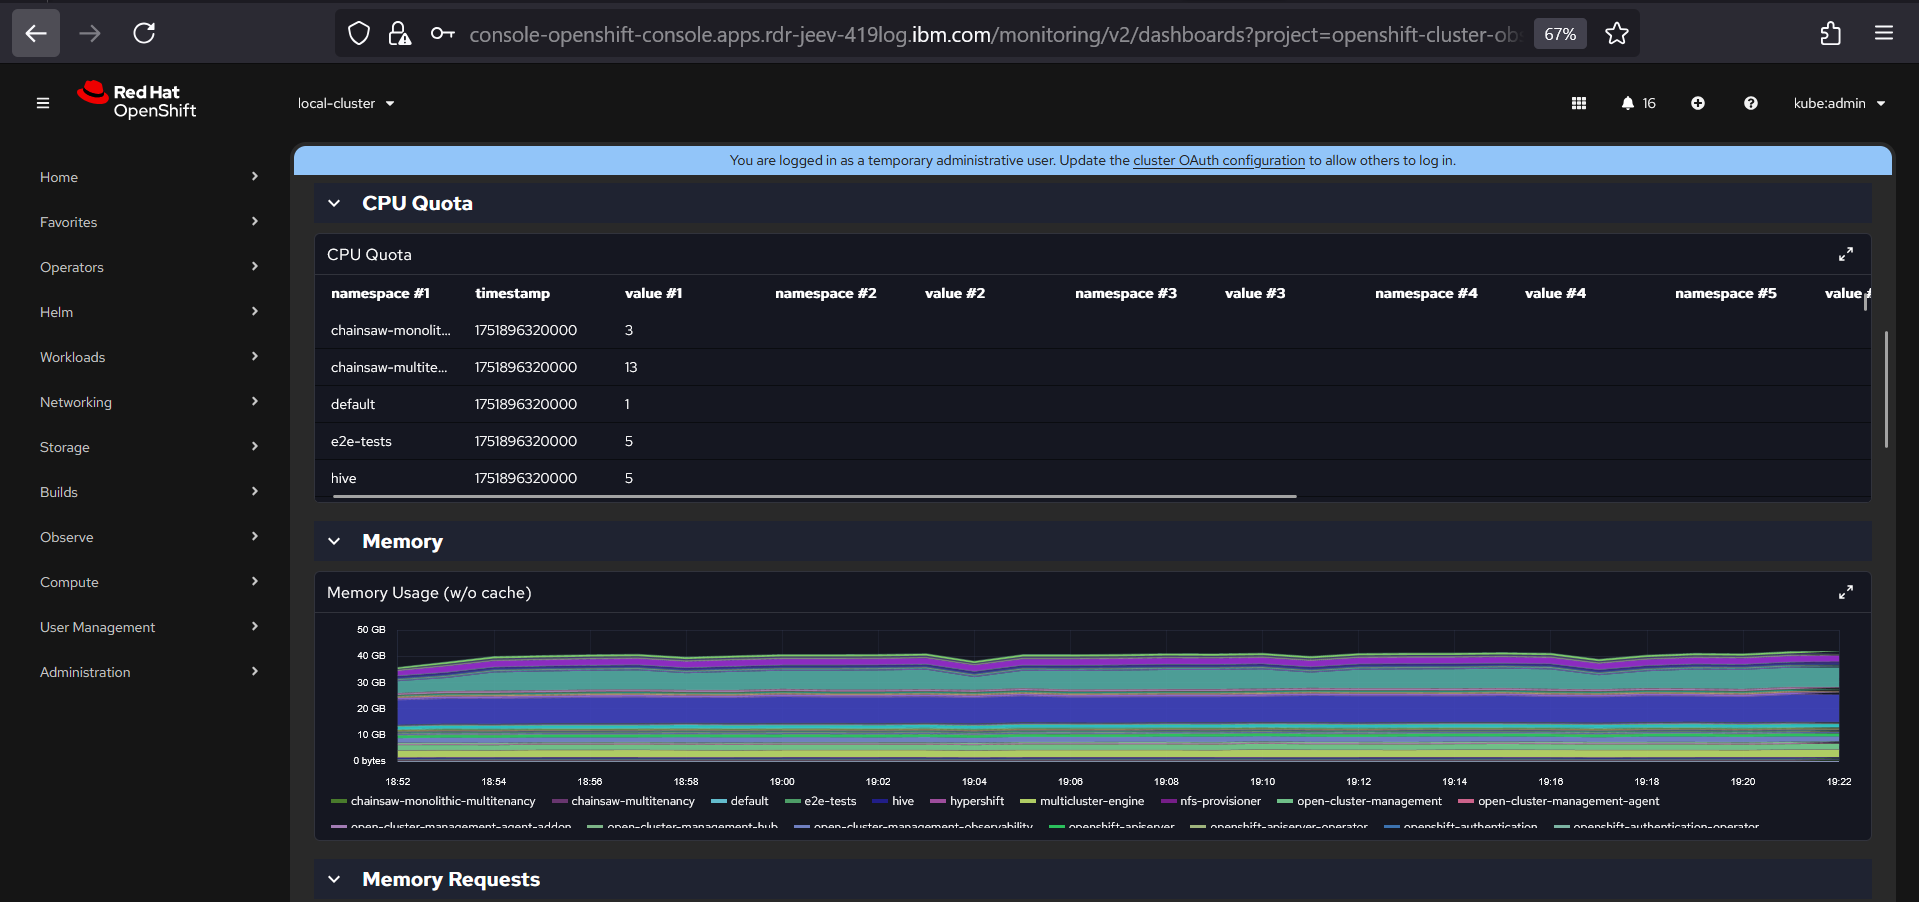Open the help question mark menu
This screenshot has height=902, width=1919.
pyautogui.click(x=1750, y=103)
